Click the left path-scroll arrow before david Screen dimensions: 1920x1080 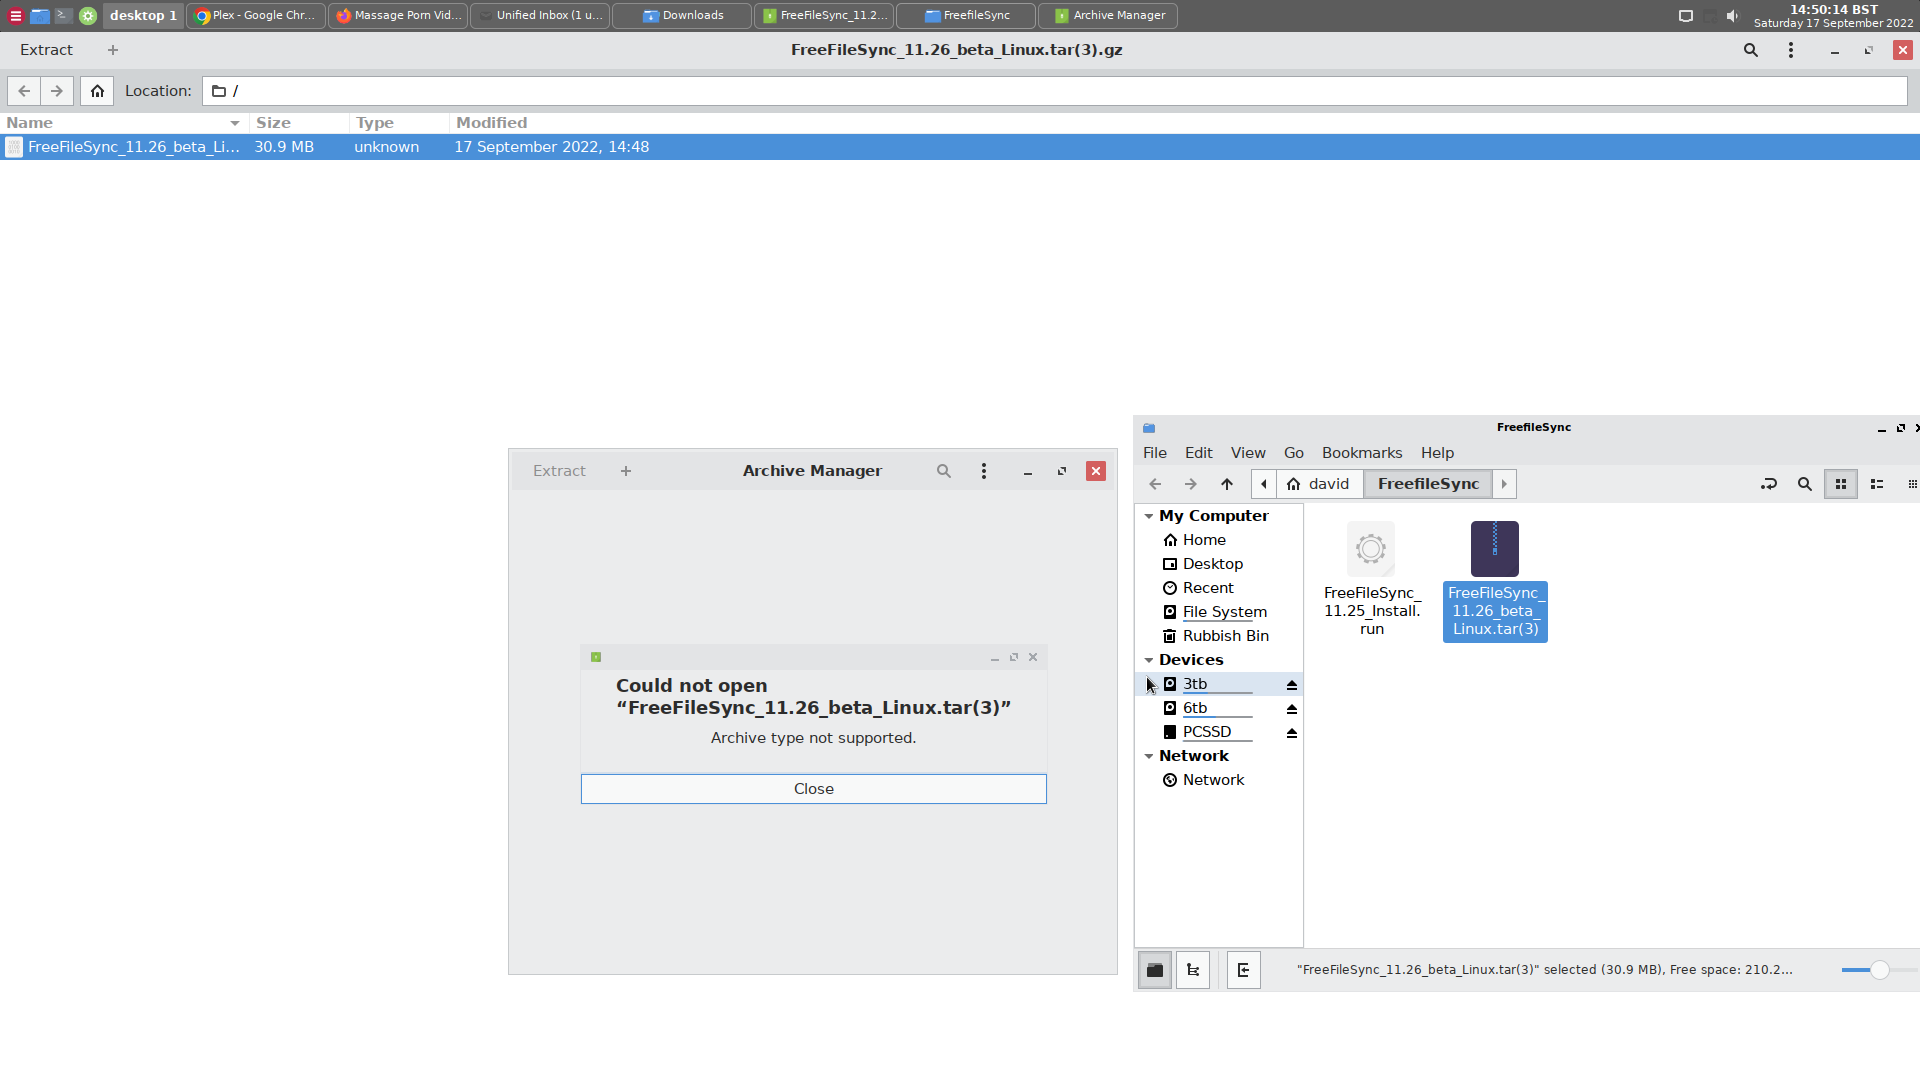pyautogui.click(x=1264, y=484)
